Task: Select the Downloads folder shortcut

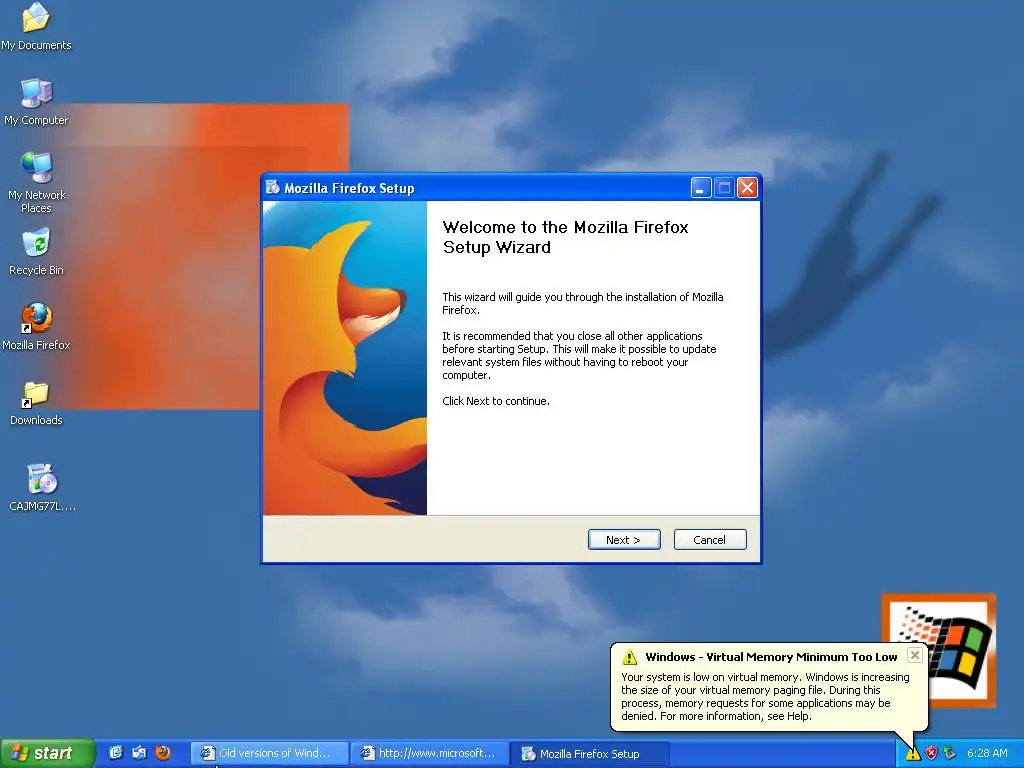Action: (x=36, y=403)
